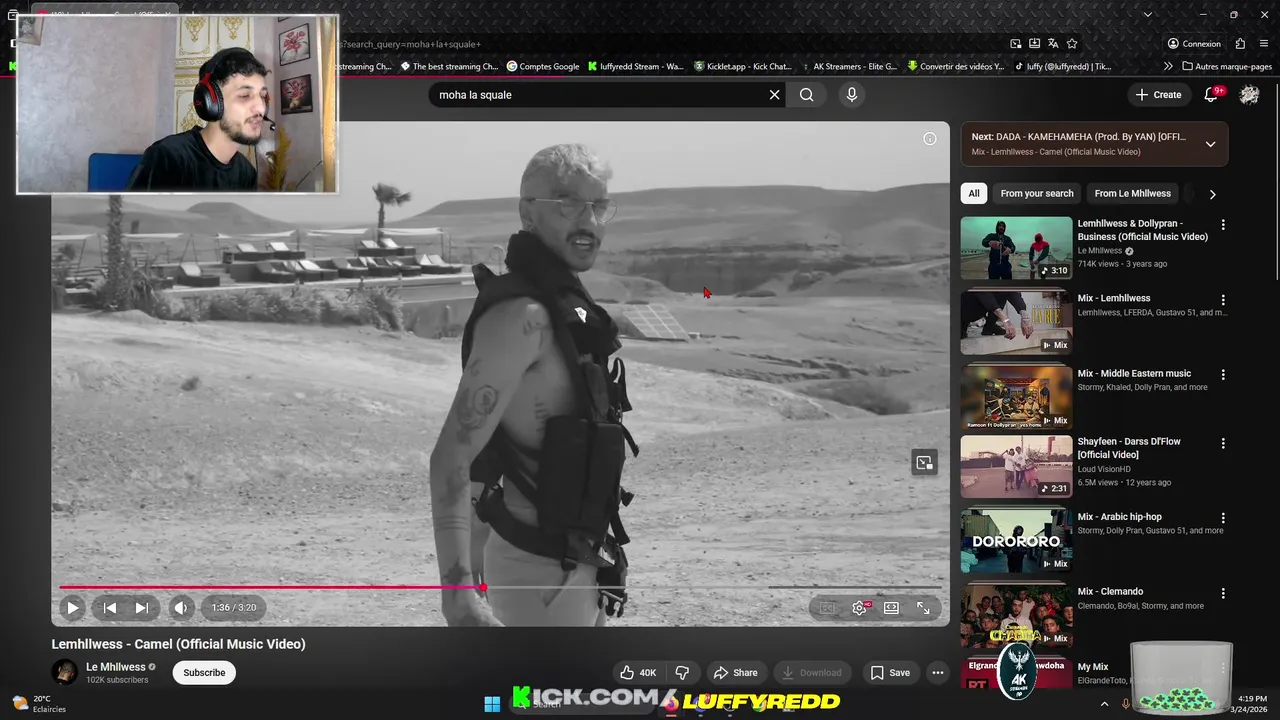Click the Download button
Screen dimensions: 1280x720
coord(811,673)
